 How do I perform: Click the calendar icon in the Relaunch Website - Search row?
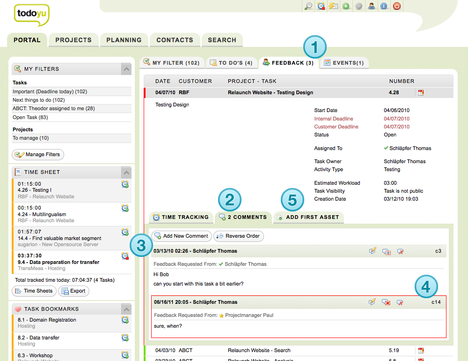click(421, 350)
